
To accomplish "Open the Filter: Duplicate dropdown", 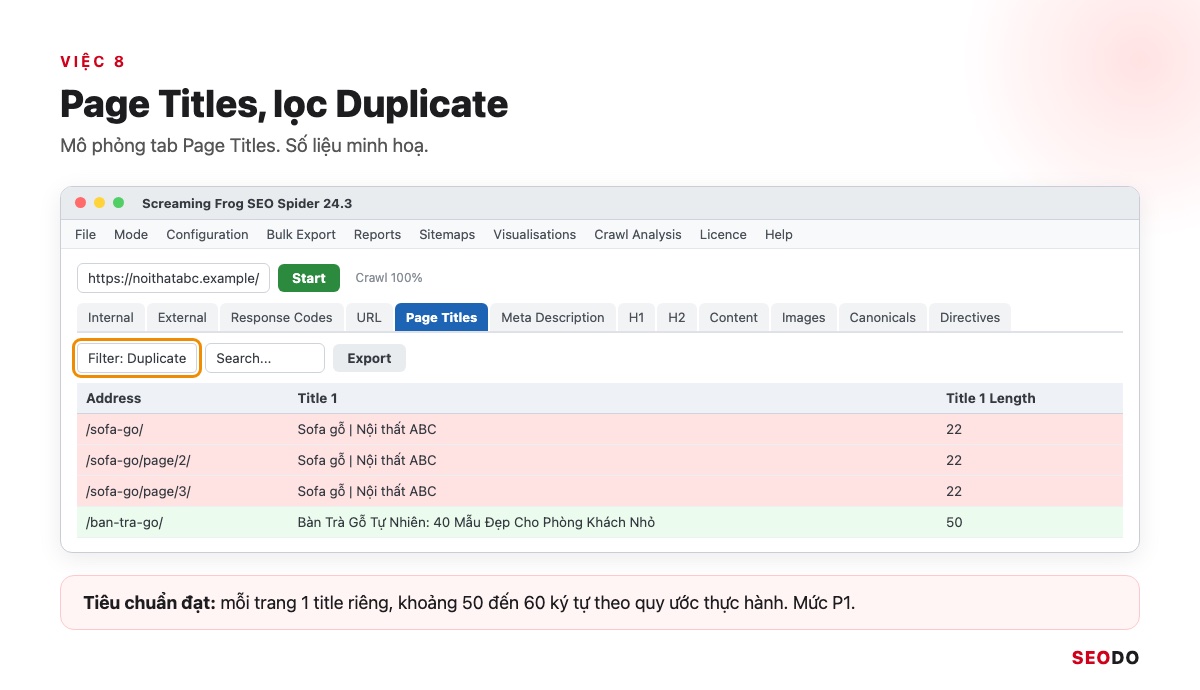I will (x=137, y=358).
